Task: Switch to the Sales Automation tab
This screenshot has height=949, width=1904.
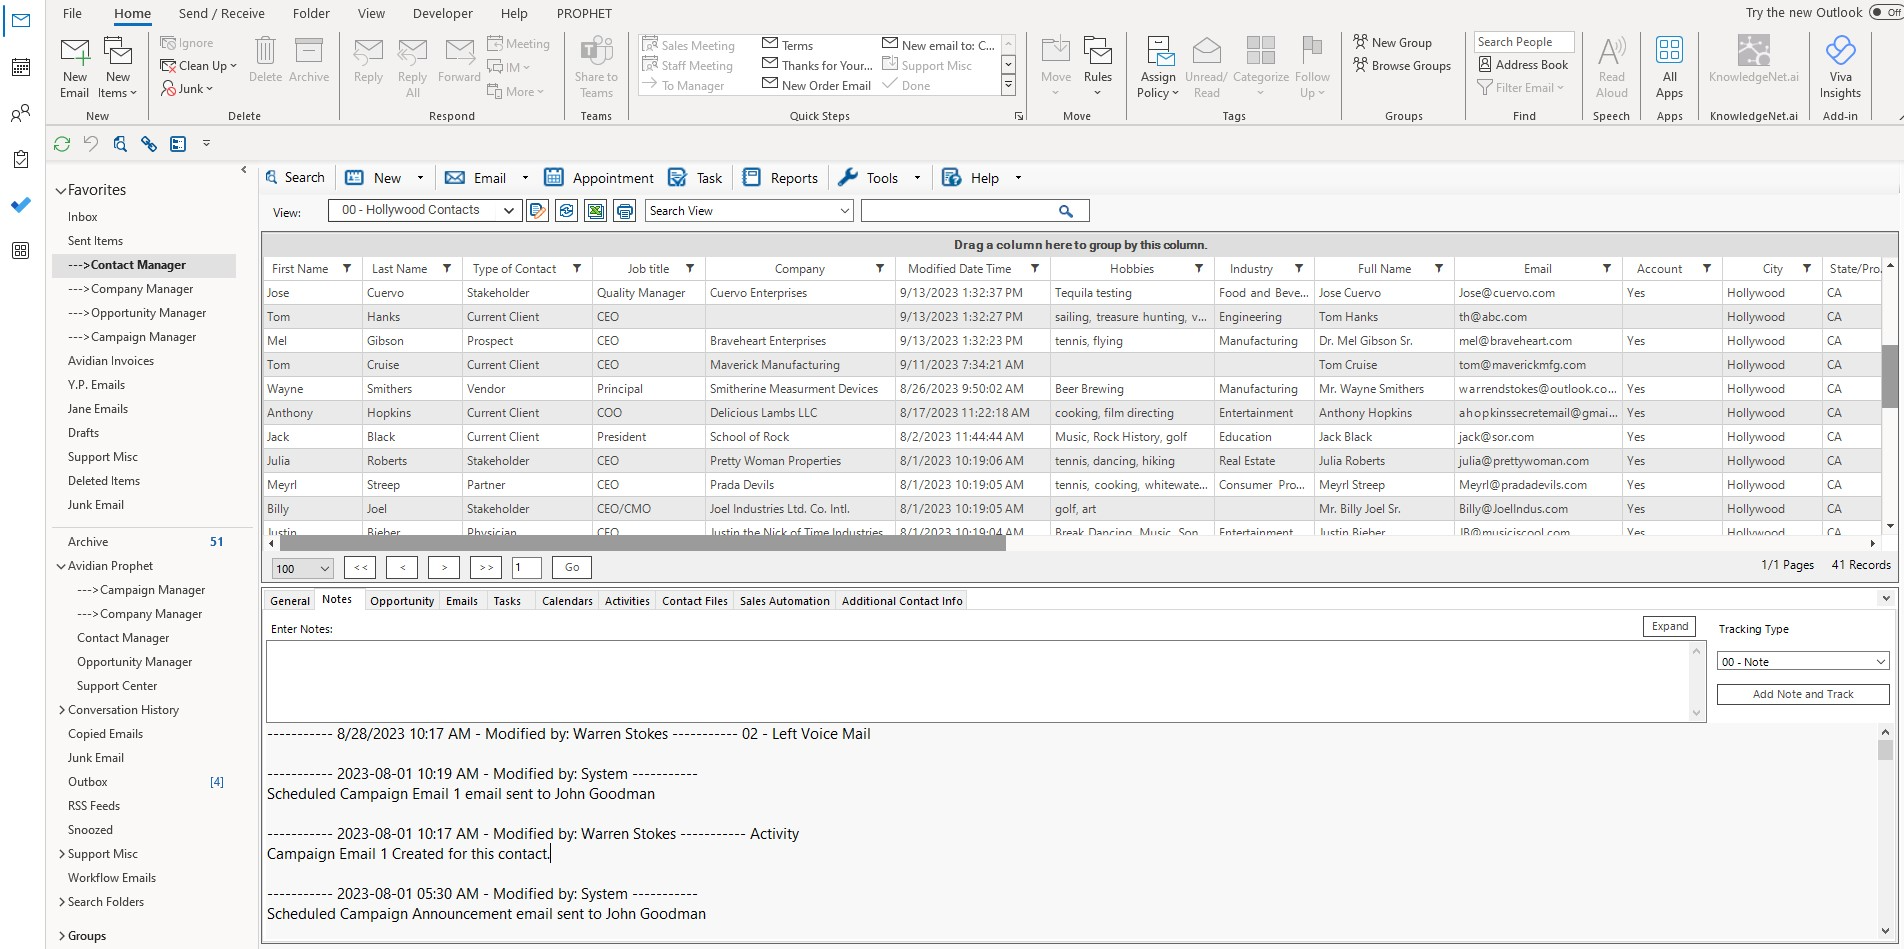Action: [785, 601]
